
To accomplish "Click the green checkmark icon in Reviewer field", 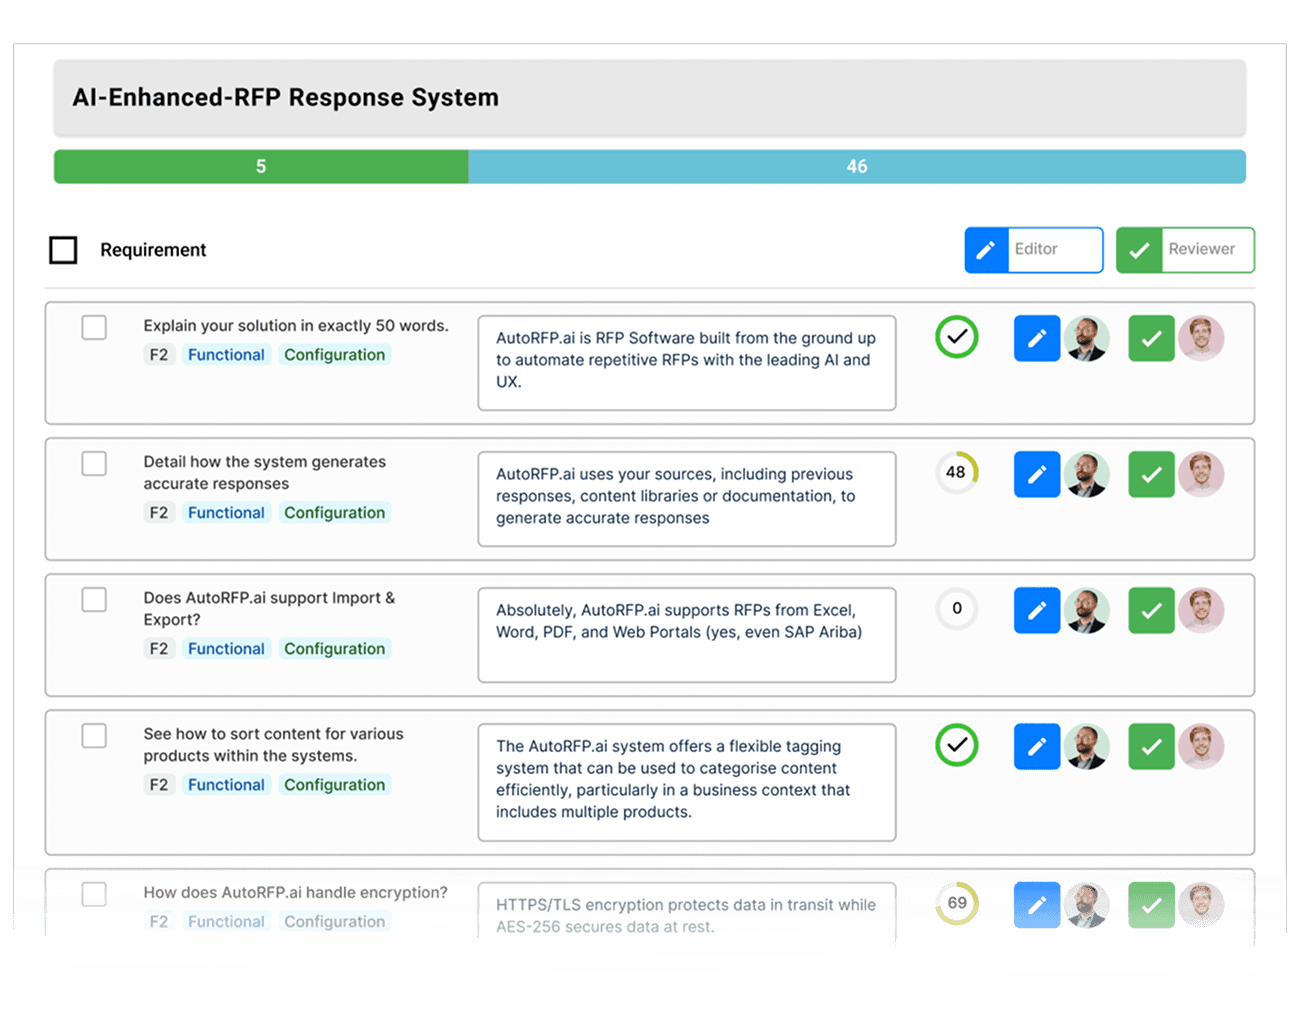I will coord(1139,250).
